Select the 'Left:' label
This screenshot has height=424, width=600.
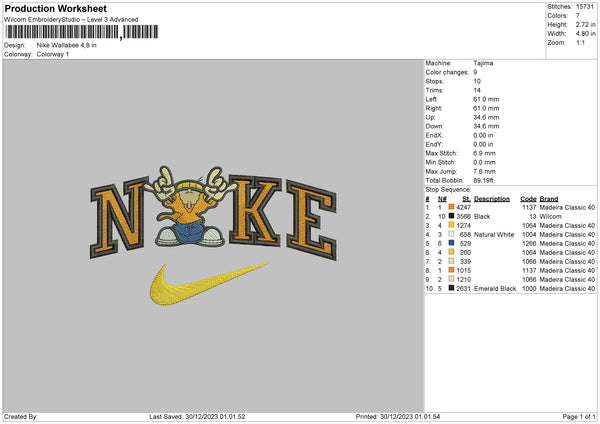coord(432,99)
